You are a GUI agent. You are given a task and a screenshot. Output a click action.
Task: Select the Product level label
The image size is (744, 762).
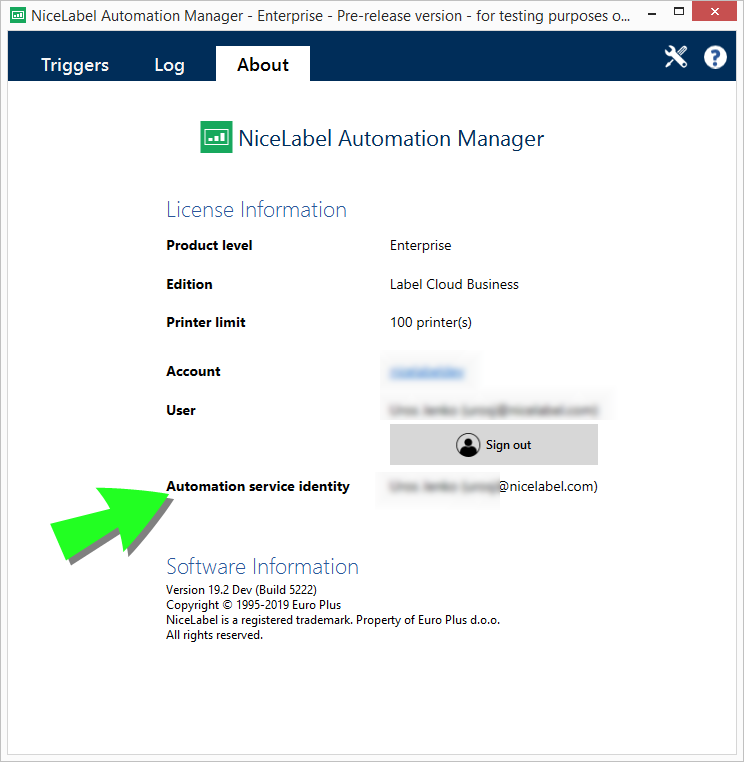click(x=209, y=246)
